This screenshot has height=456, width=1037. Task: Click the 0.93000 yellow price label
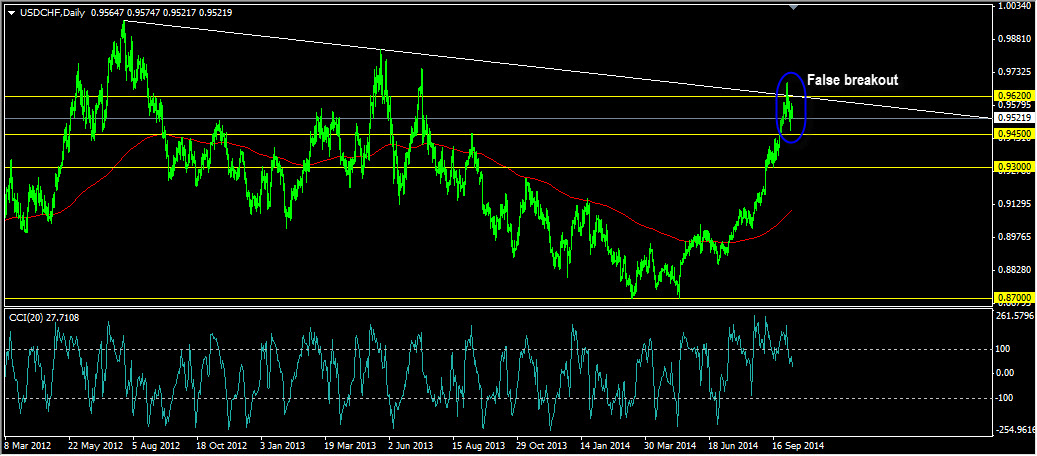pyautogui.click(x=1013, y=167)
